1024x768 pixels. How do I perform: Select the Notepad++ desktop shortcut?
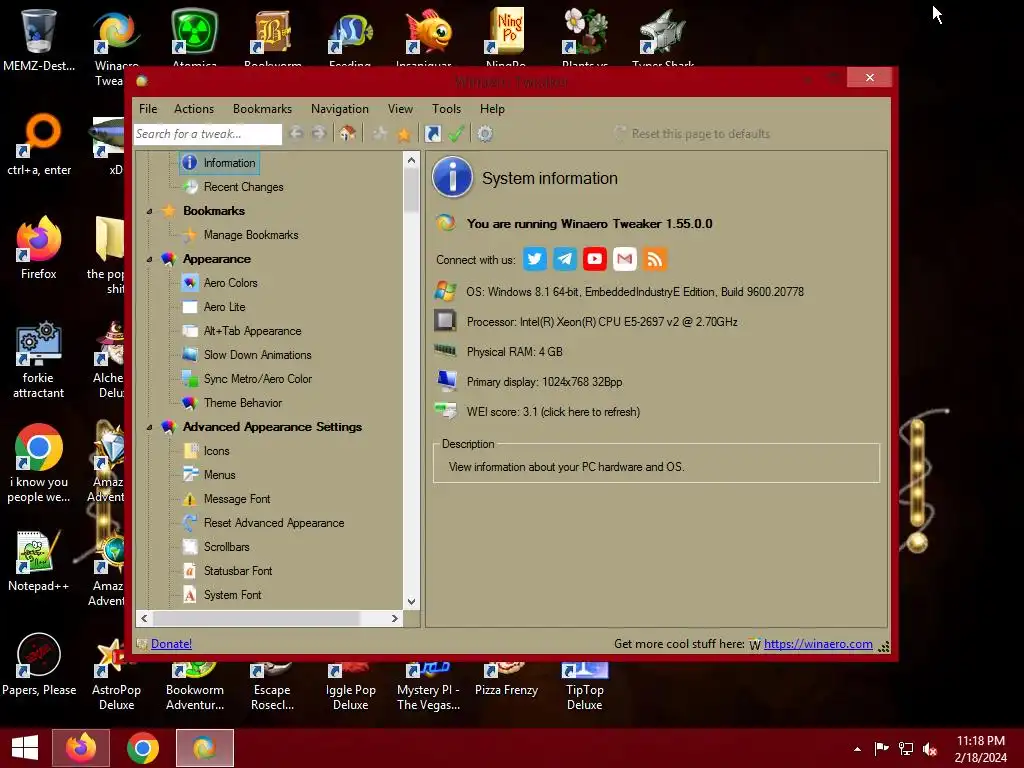[39, 560]
